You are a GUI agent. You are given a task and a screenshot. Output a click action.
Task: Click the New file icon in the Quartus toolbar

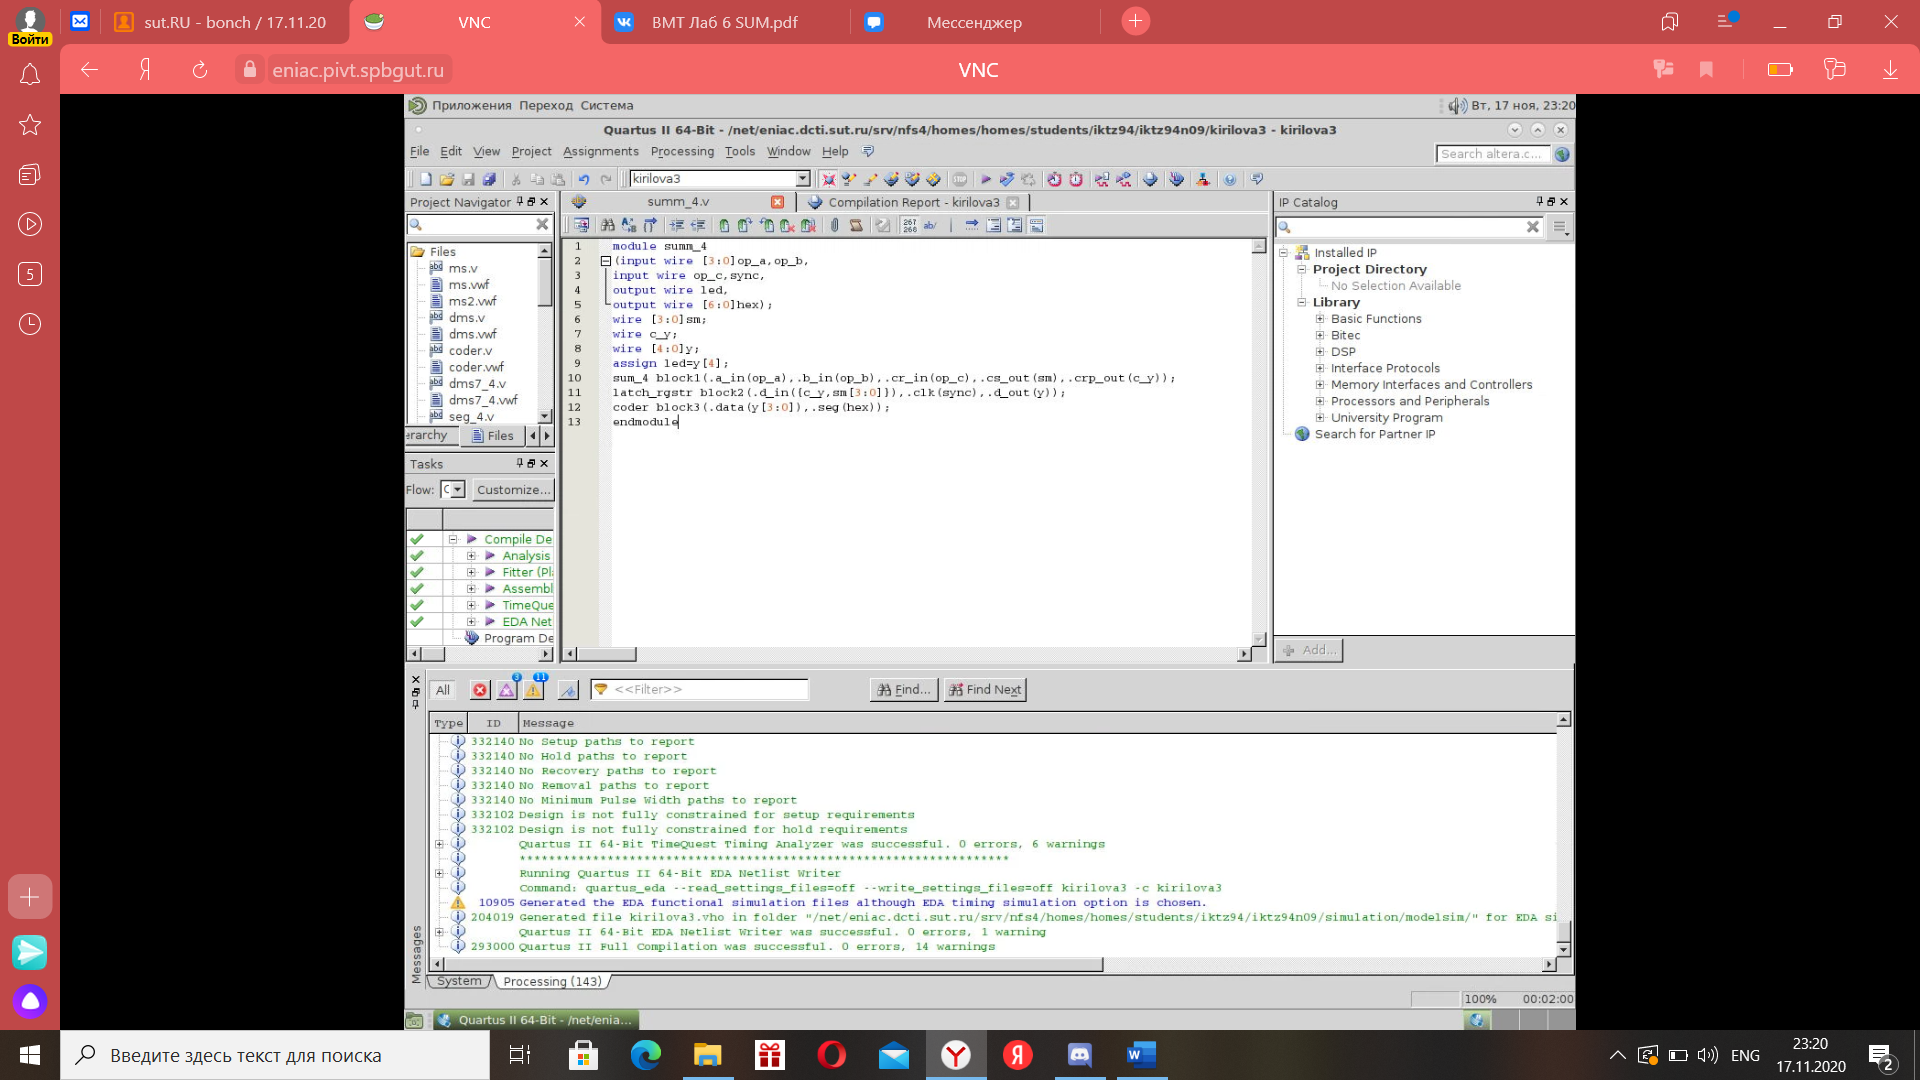(426, 179)
